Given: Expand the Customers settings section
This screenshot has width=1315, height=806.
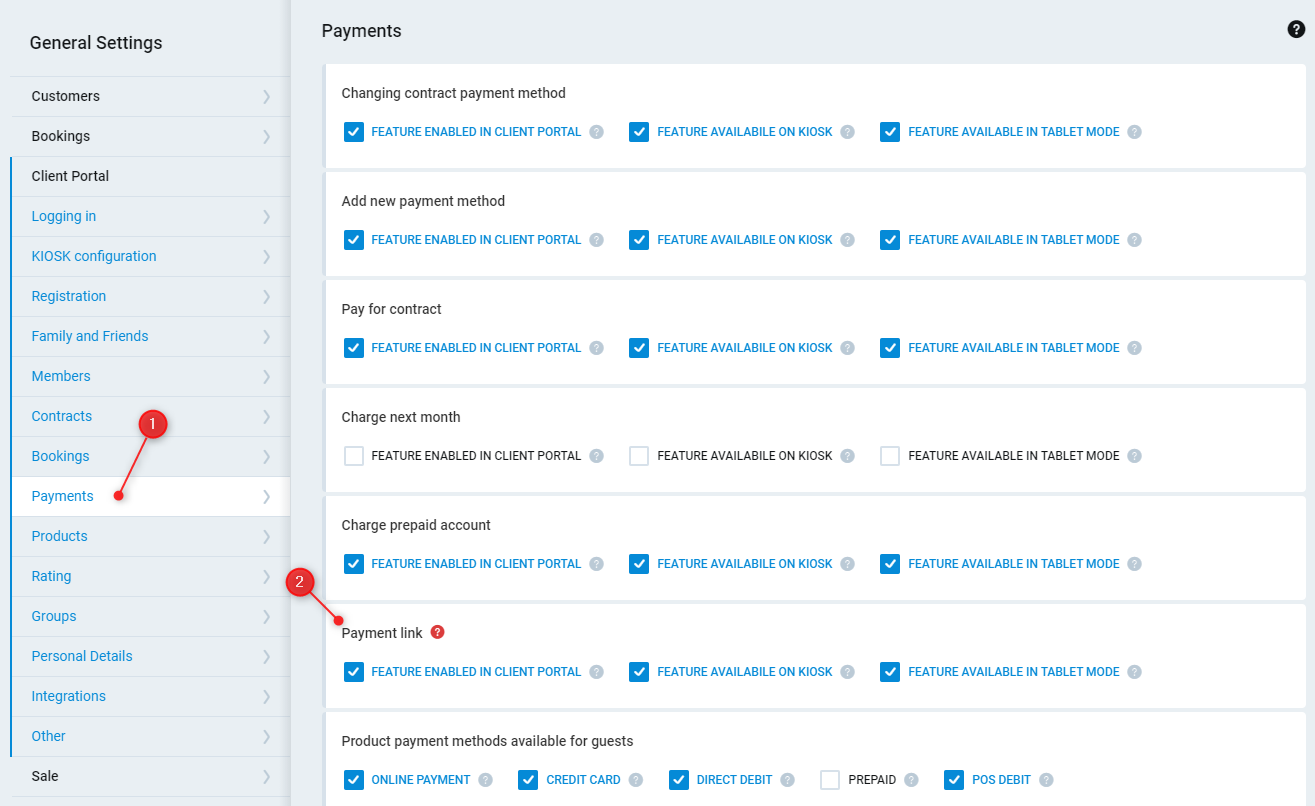Looking at the screenshot, I should (x=150, y=96).
